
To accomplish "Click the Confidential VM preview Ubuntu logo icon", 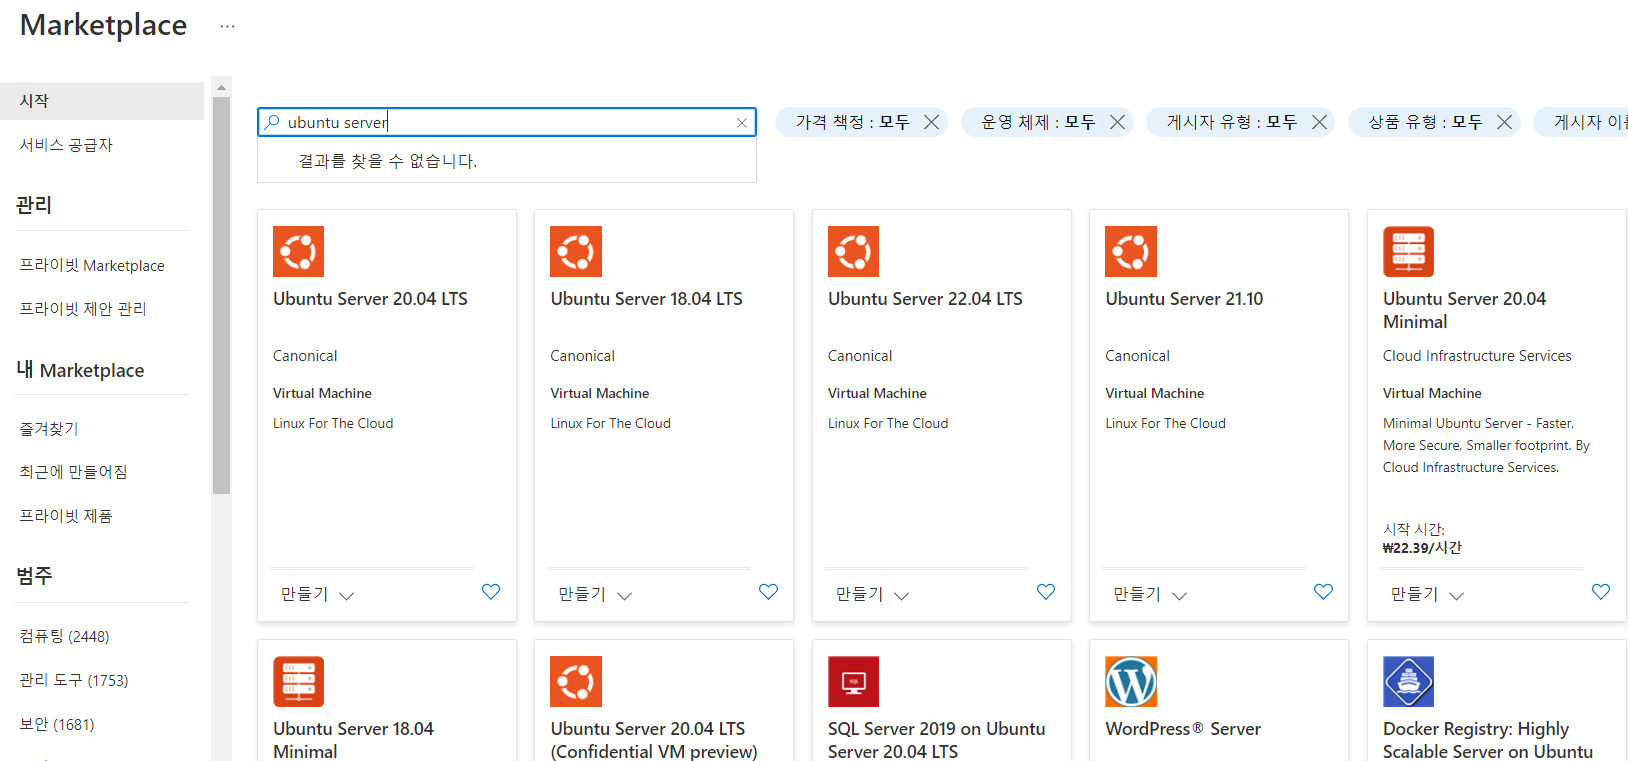I will (x=576, y=682).
